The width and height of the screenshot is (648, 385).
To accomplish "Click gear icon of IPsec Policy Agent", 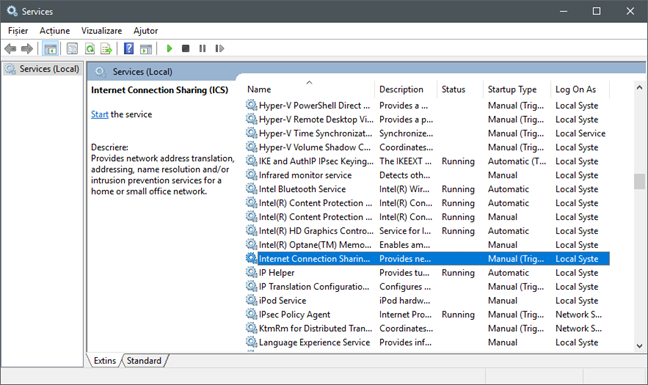I will tap(251, 314).
